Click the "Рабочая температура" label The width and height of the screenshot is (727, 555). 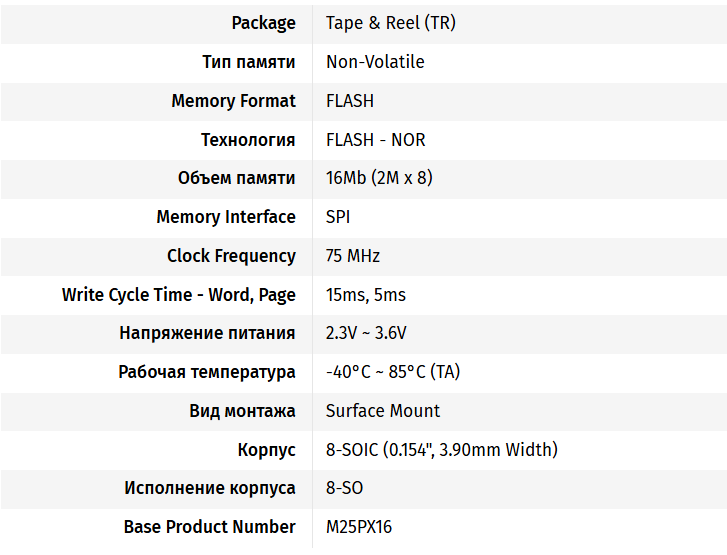coord(207,372)
